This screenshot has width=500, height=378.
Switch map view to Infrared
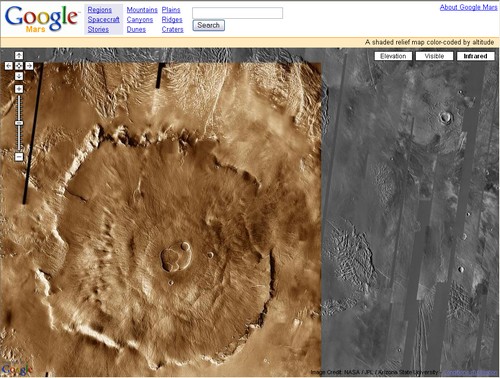[x=475, y=56]
